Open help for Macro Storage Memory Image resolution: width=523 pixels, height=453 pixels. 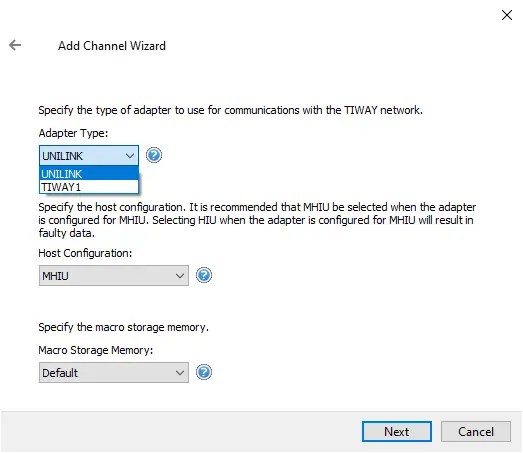pos(204,372)
